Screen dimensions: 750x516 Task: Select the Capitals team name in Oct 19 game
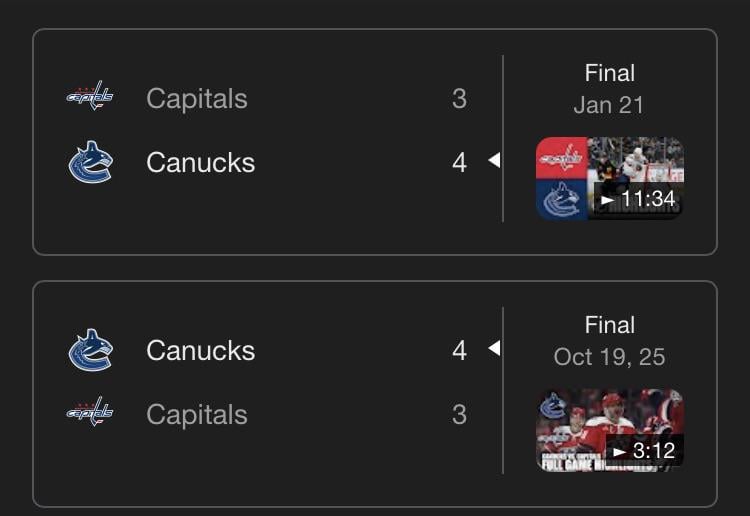(x=197, y=415)
